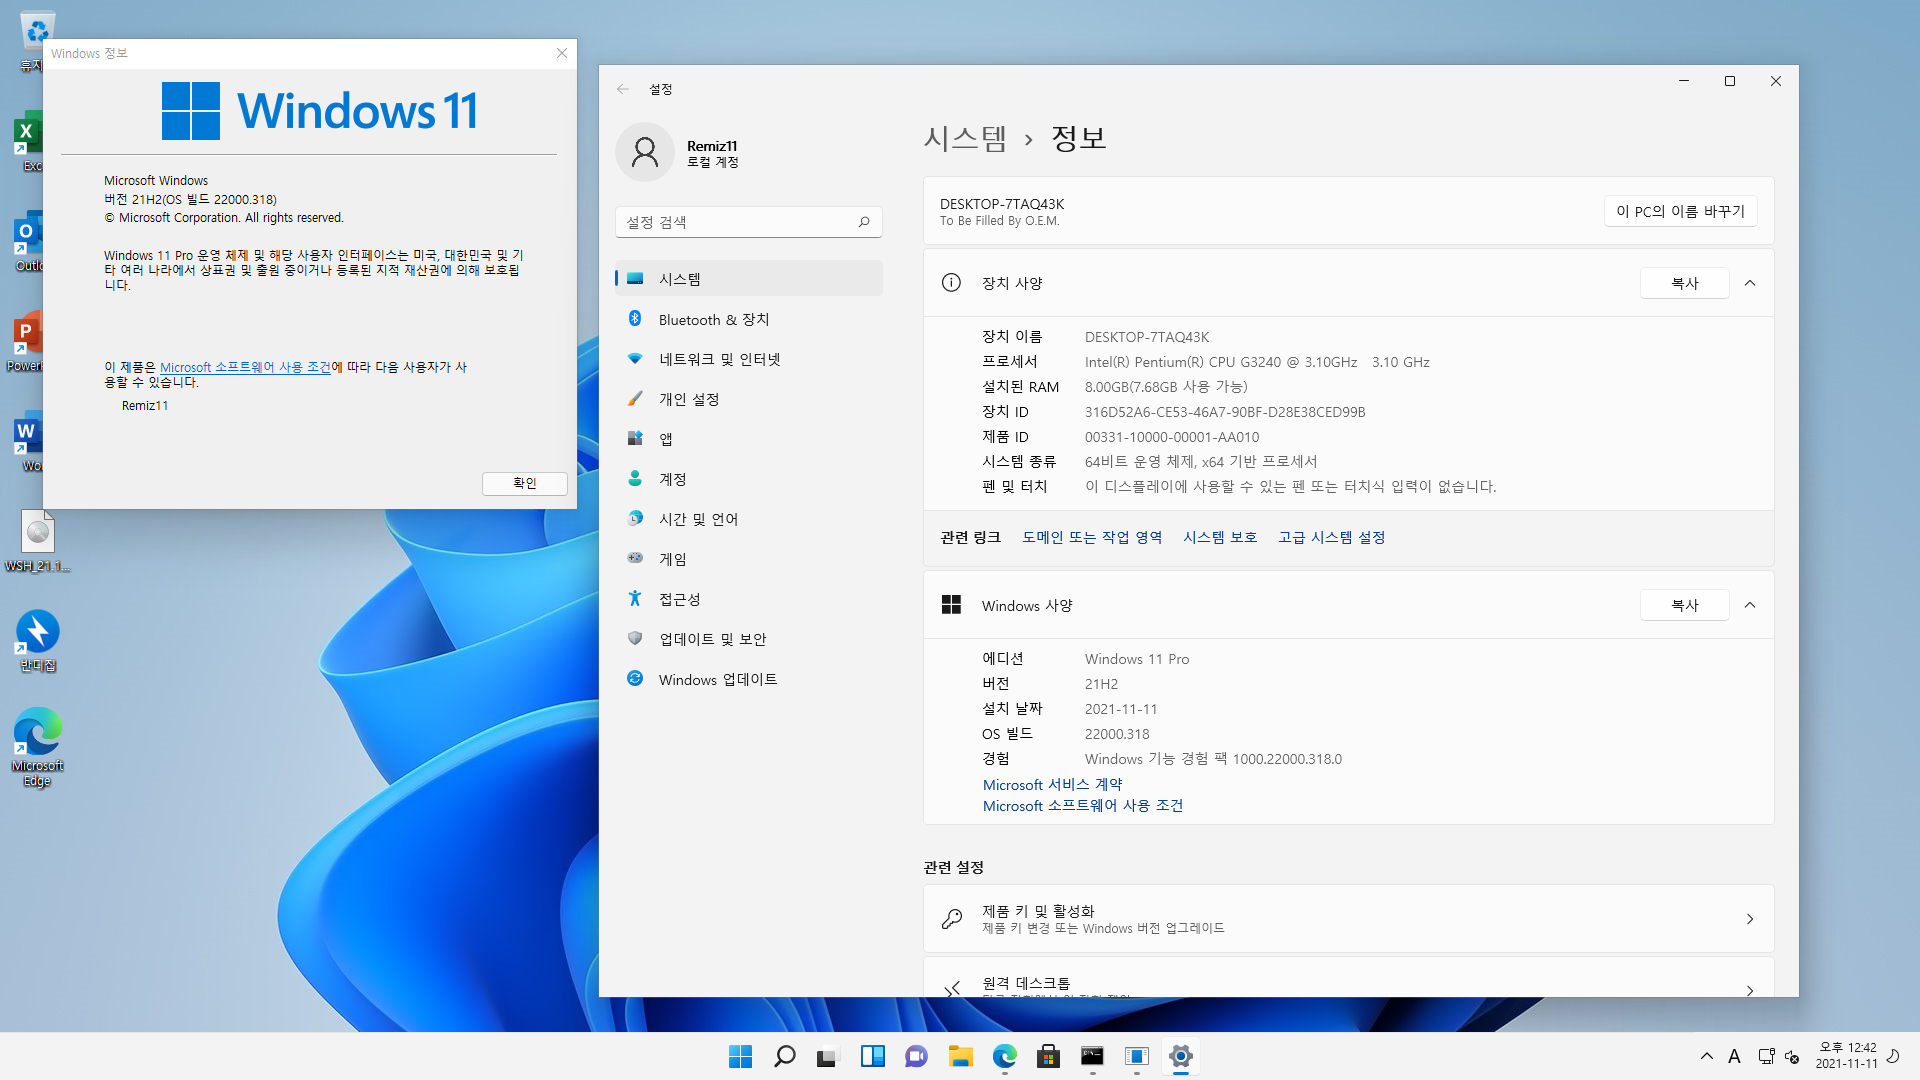The height and width of the screenshot is (1080, 1920).
Task: Open taskbar Search icon
Action: [785, 1056]
